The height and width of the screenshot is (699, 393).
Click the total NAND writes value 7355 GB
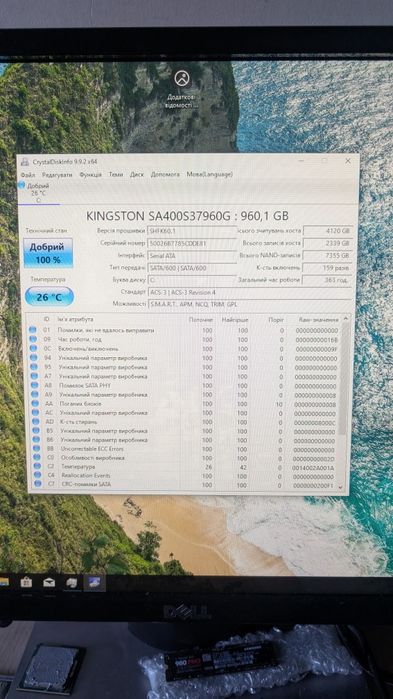[x=328, y=255]
